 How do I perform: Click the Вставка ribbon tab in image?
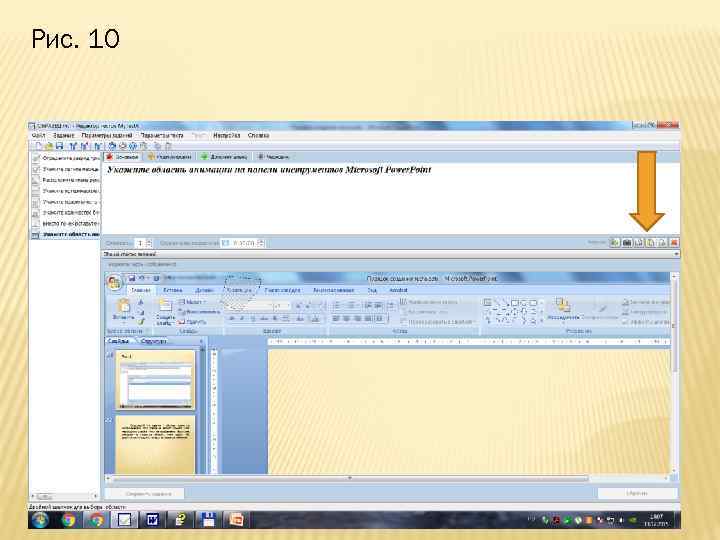tap(173, 290)
